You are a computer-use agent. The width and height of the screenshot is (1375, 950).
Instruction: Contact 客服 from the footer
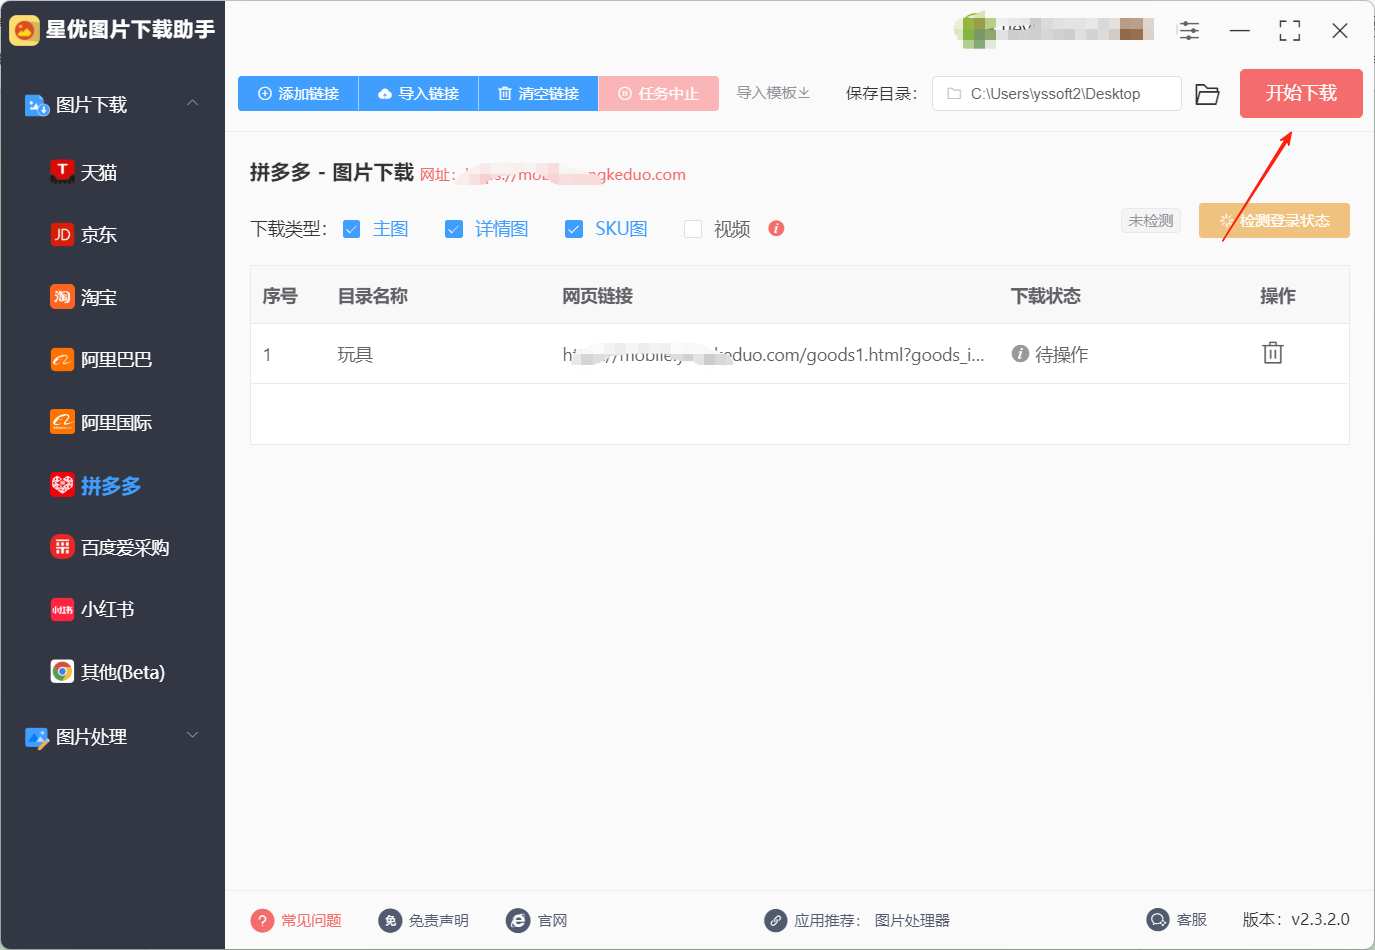pos(1177,920)
